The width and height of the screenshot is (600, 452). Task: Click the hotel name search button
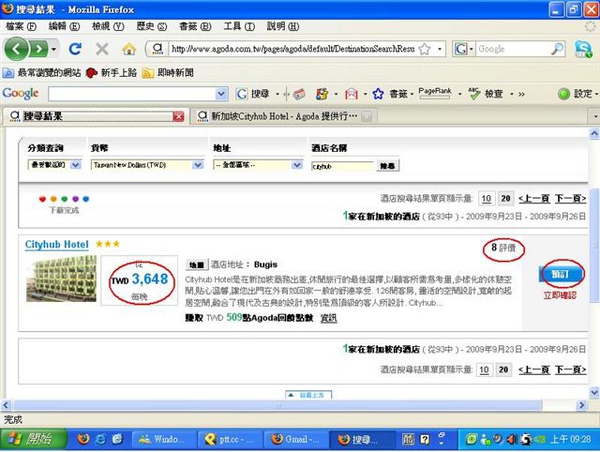coord(388,166)
